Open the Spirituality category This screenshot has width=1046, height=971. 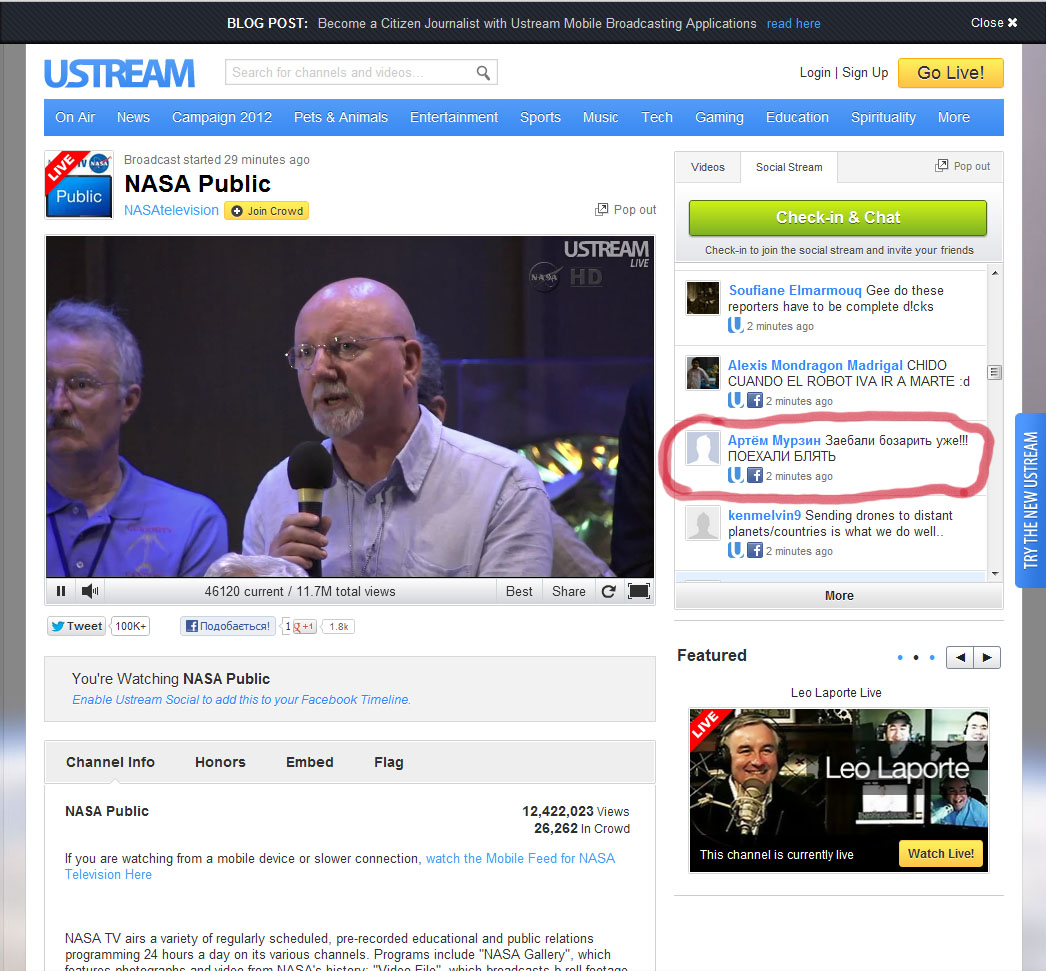(883, 117)
